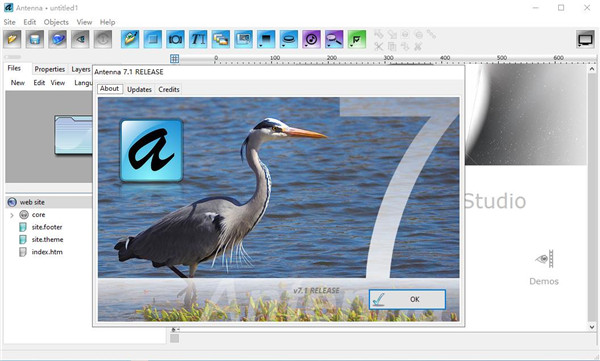Select the stacked images gallery tool
This screenshot has height=361, width=600.
tap(221, 39)
